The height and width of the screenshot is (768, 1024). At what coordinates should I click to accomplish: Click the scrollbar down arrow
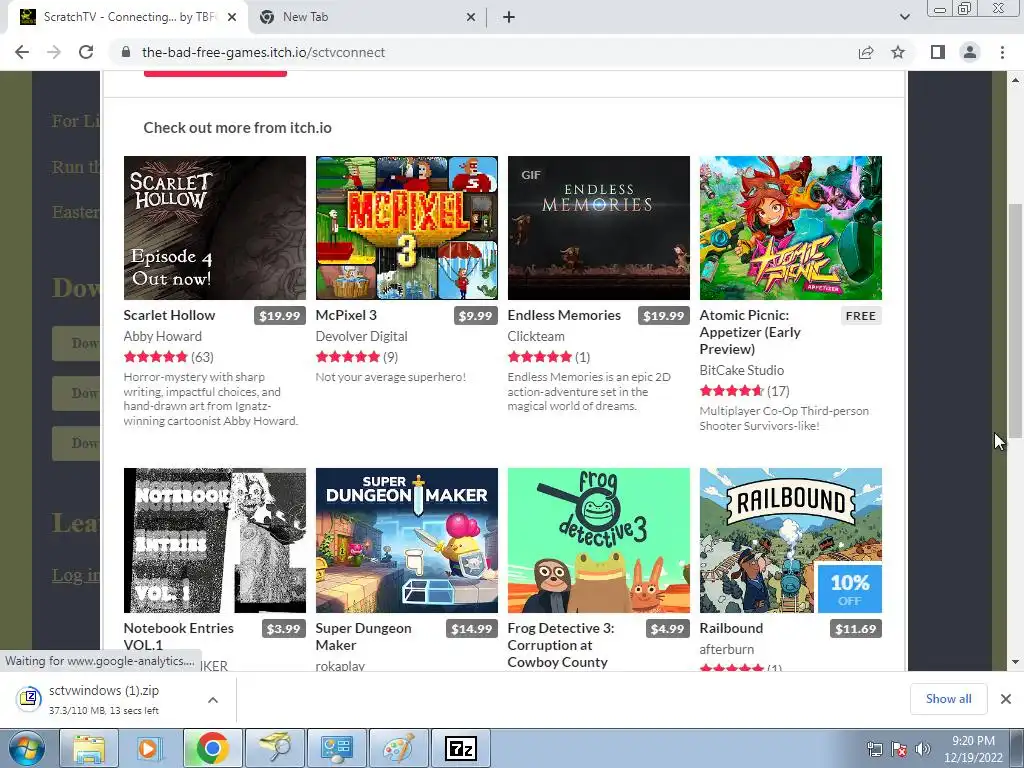1015,662
